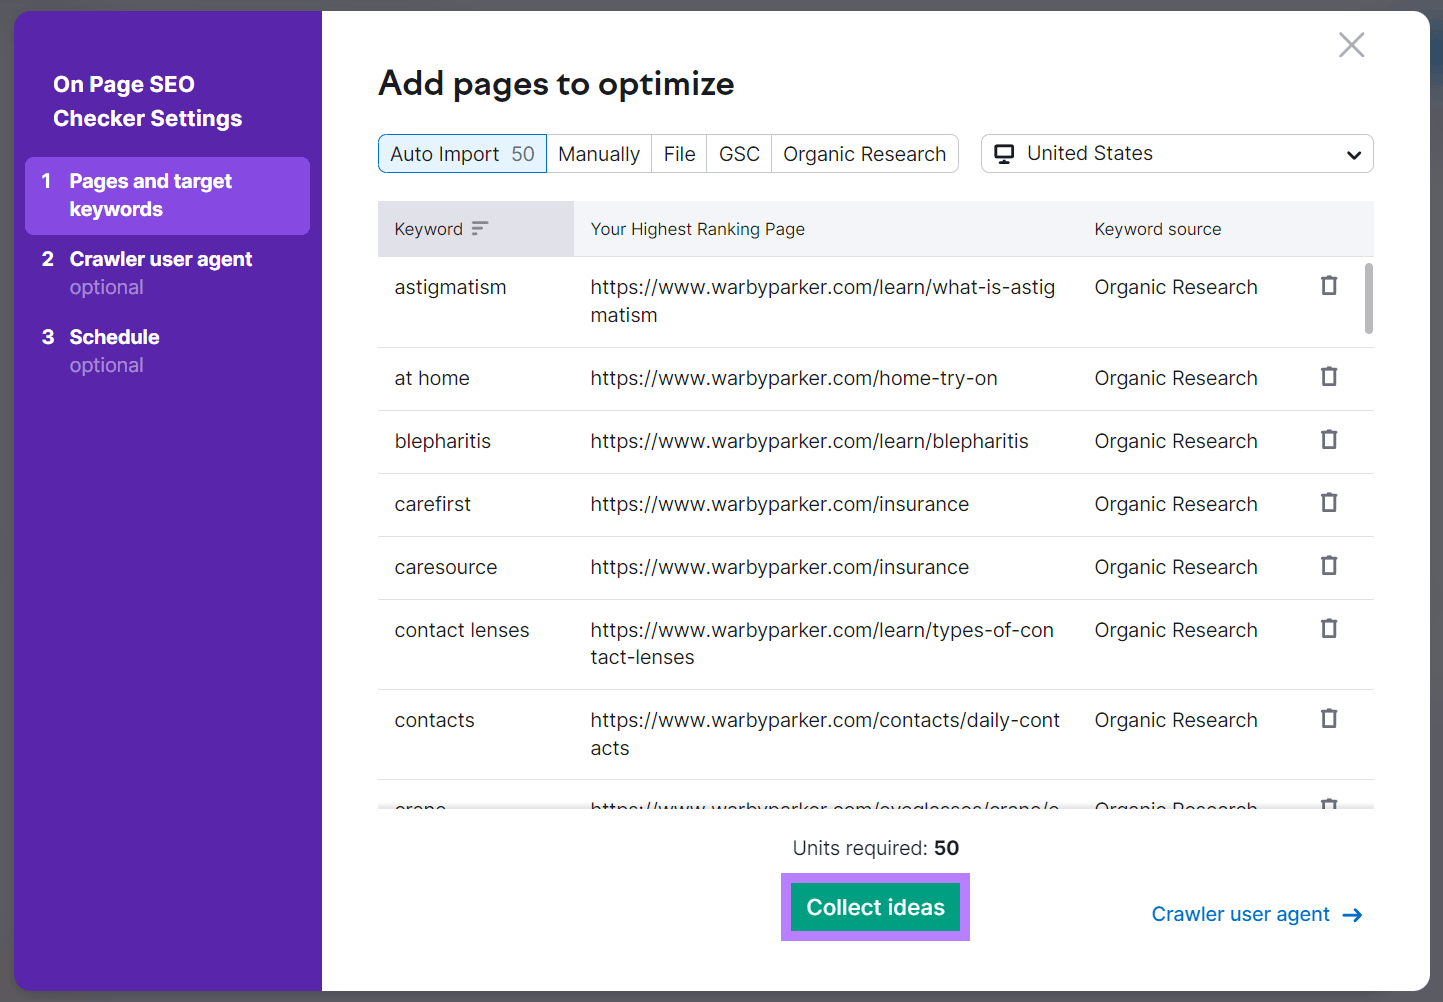This screenshot has width=1443, height=1002.
Task: Delete the contacts keyword row
Action: point(1329,718)
